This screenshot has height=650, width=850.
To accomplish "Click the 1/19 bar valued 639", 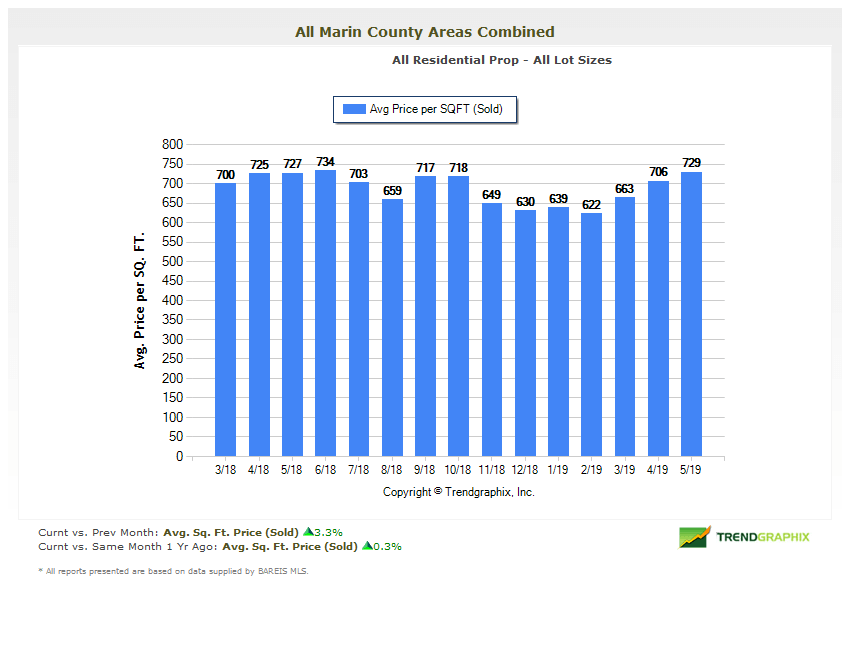I will [x=558, y=332].
